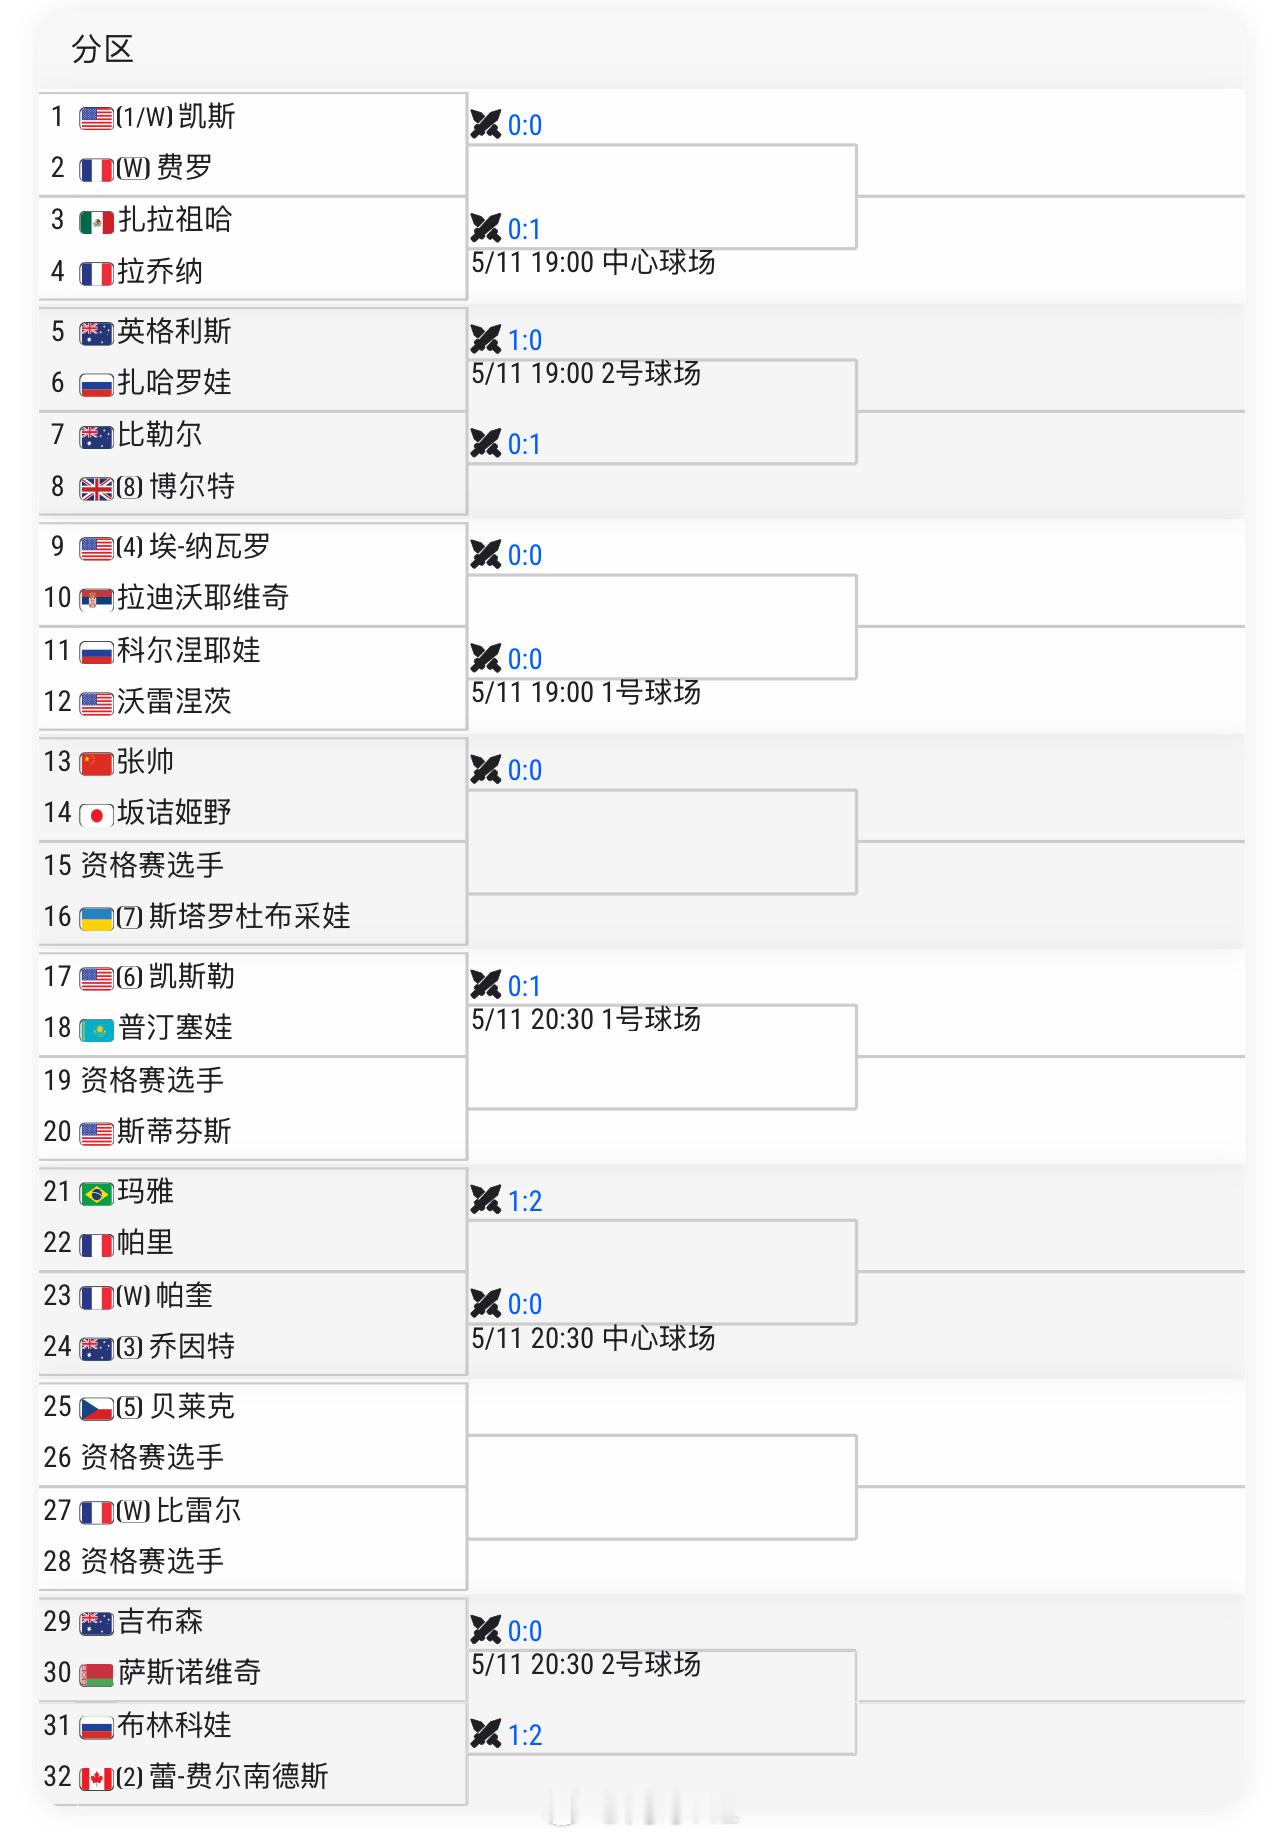Click the 0:0 score above 5/11 20:30 中心球场
1284x1839 pixels.
click(x=524, y=1304)
